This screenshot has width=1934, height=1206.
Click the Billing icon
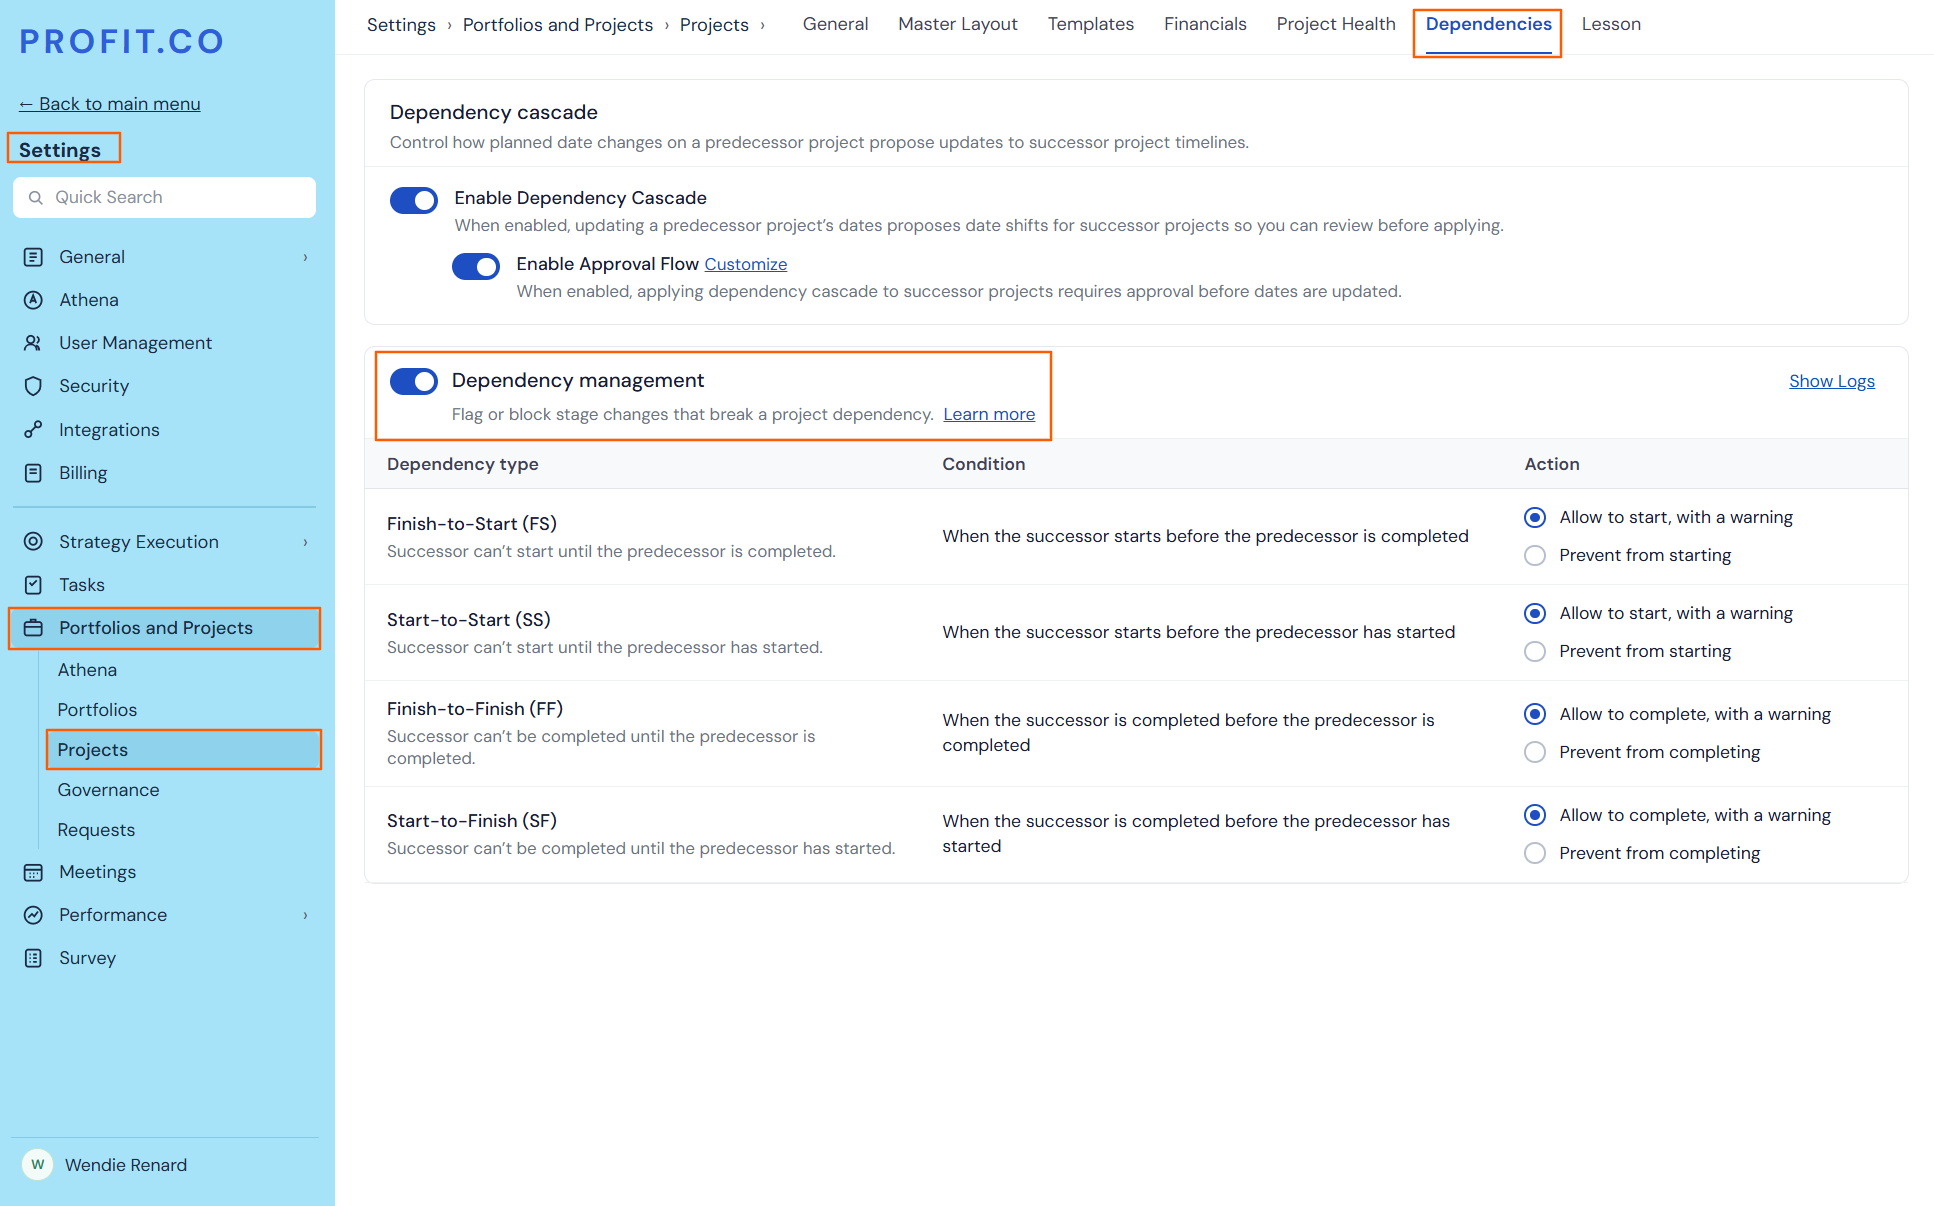pyautogui.click(x=33, y=473)
